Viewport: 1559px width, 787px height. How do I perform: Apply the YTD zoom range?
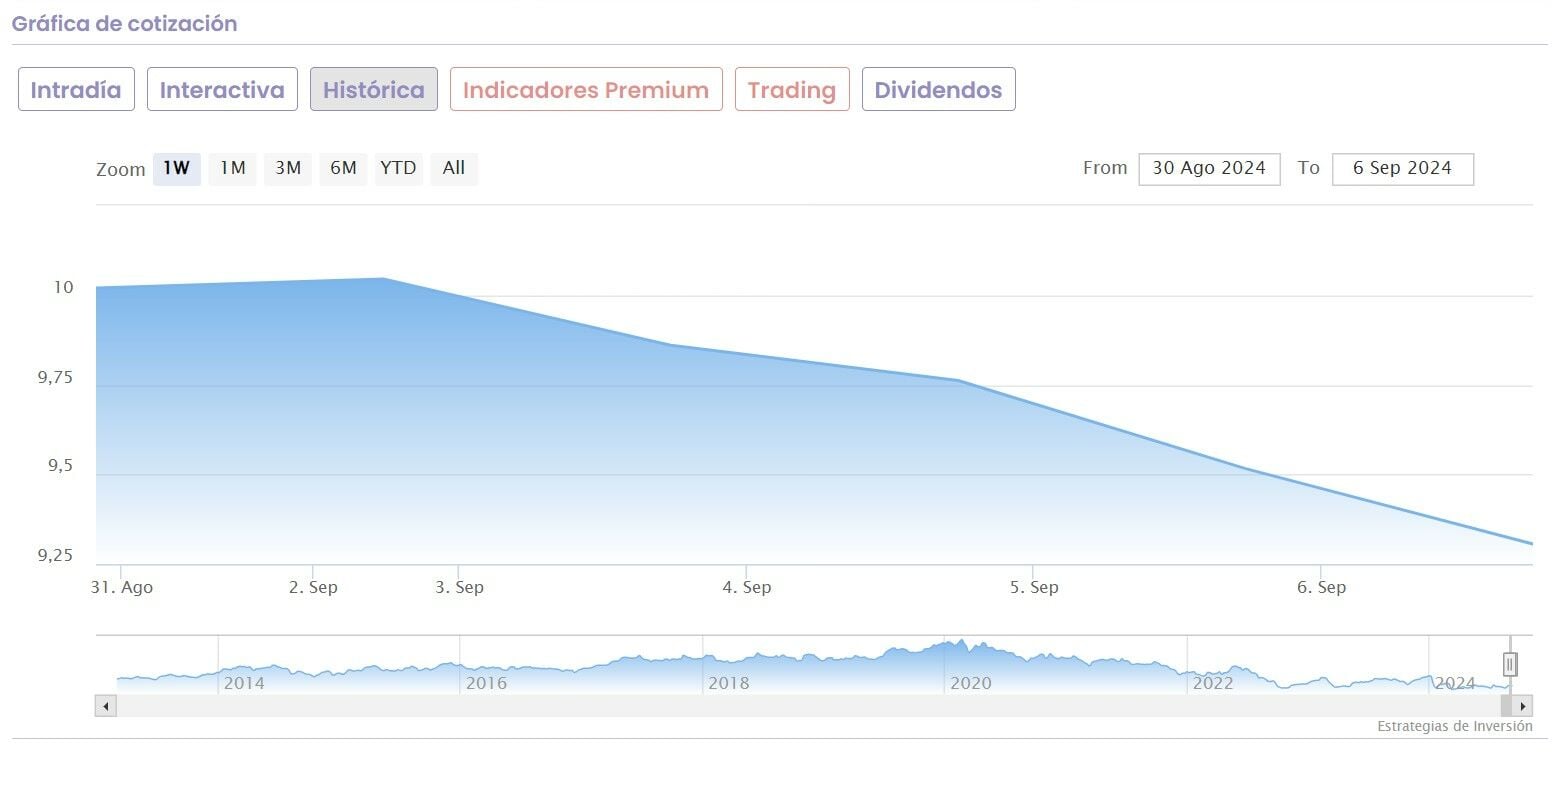[x=398, y=168]
